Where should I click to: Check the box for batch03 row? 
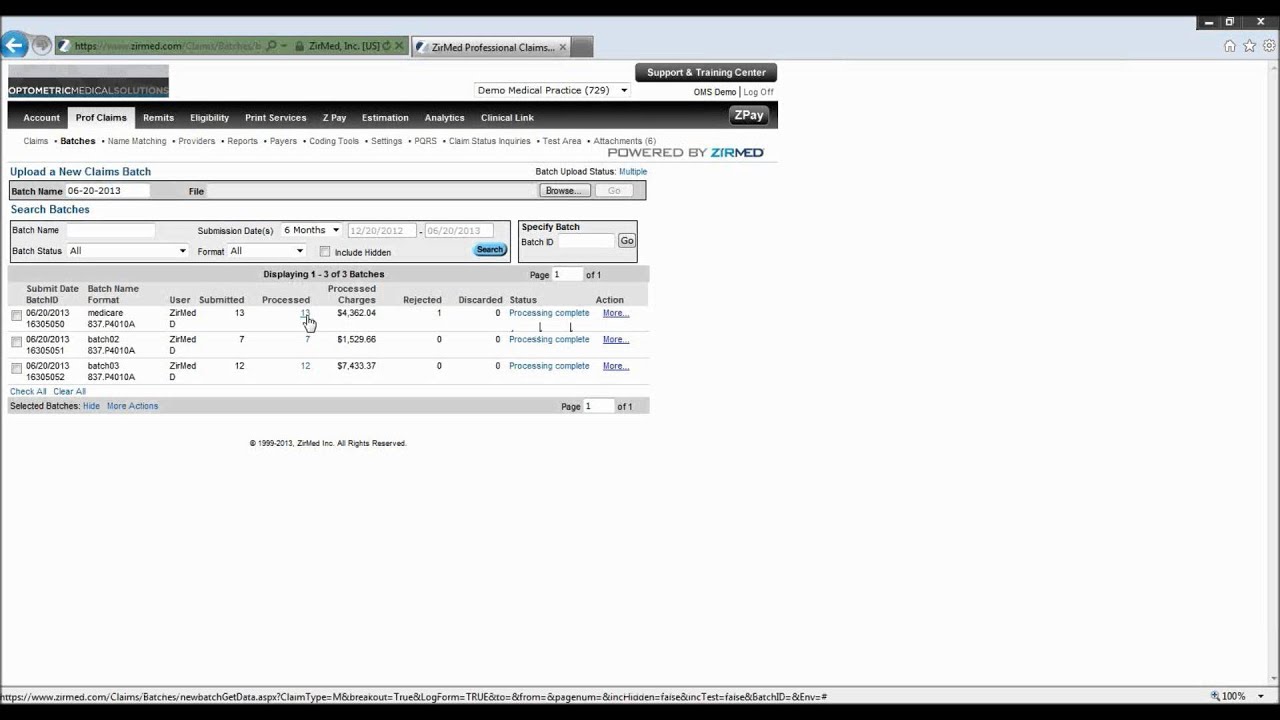16,368
